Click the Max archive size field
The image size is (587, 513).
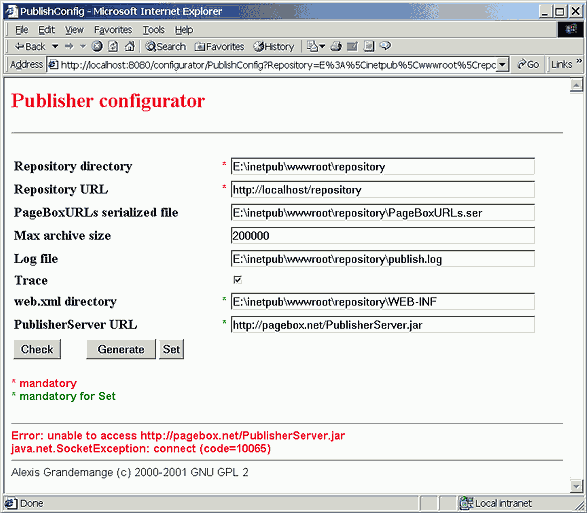[383, 236]
